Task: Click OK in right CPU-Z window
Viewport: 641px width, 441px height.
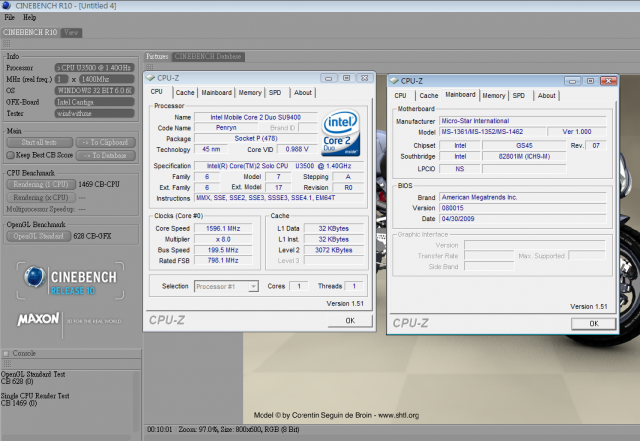Action: pos(594,324)
